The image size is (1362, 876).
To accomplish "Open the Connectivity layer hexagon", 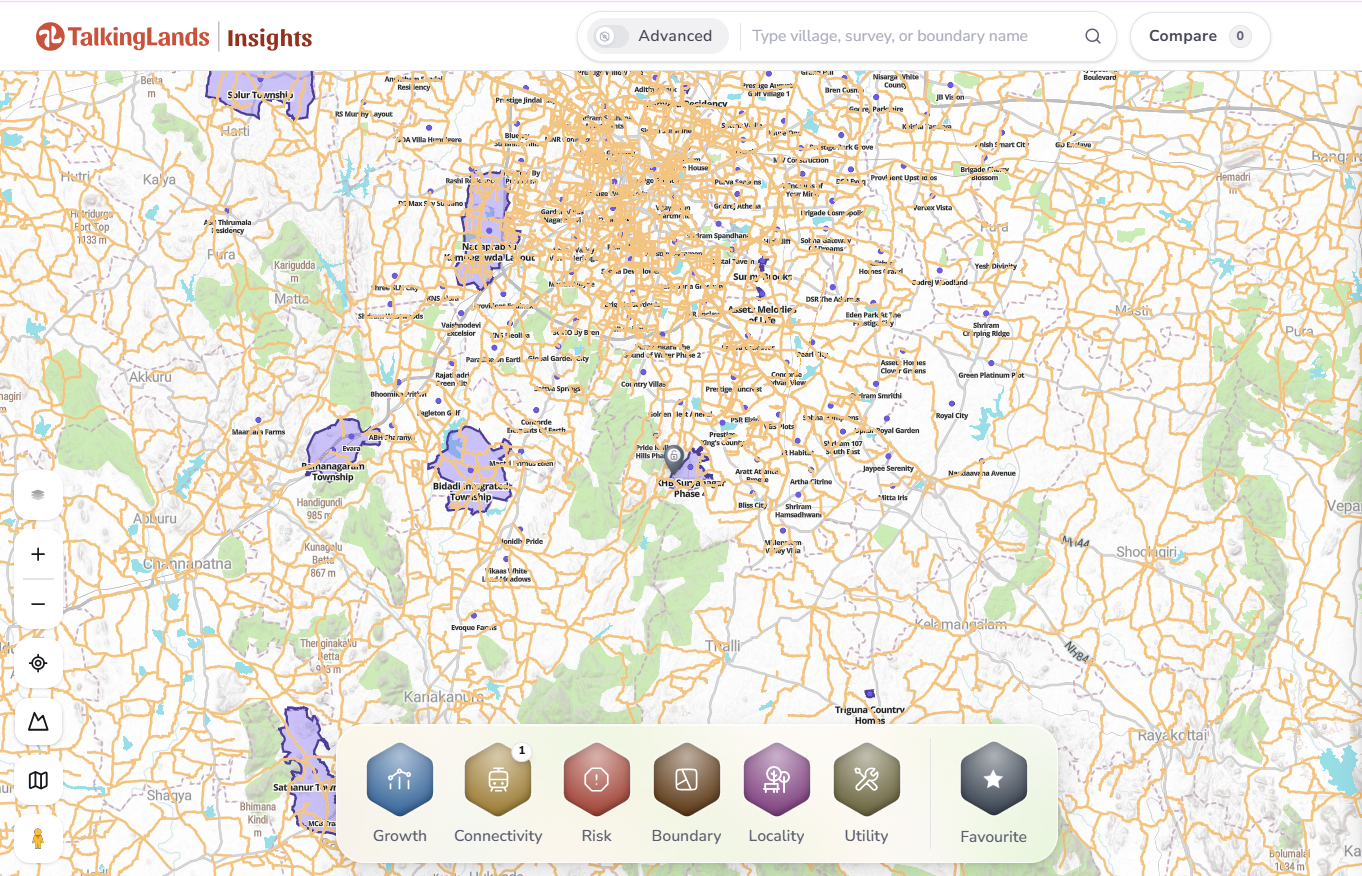I will coord(498,780).
